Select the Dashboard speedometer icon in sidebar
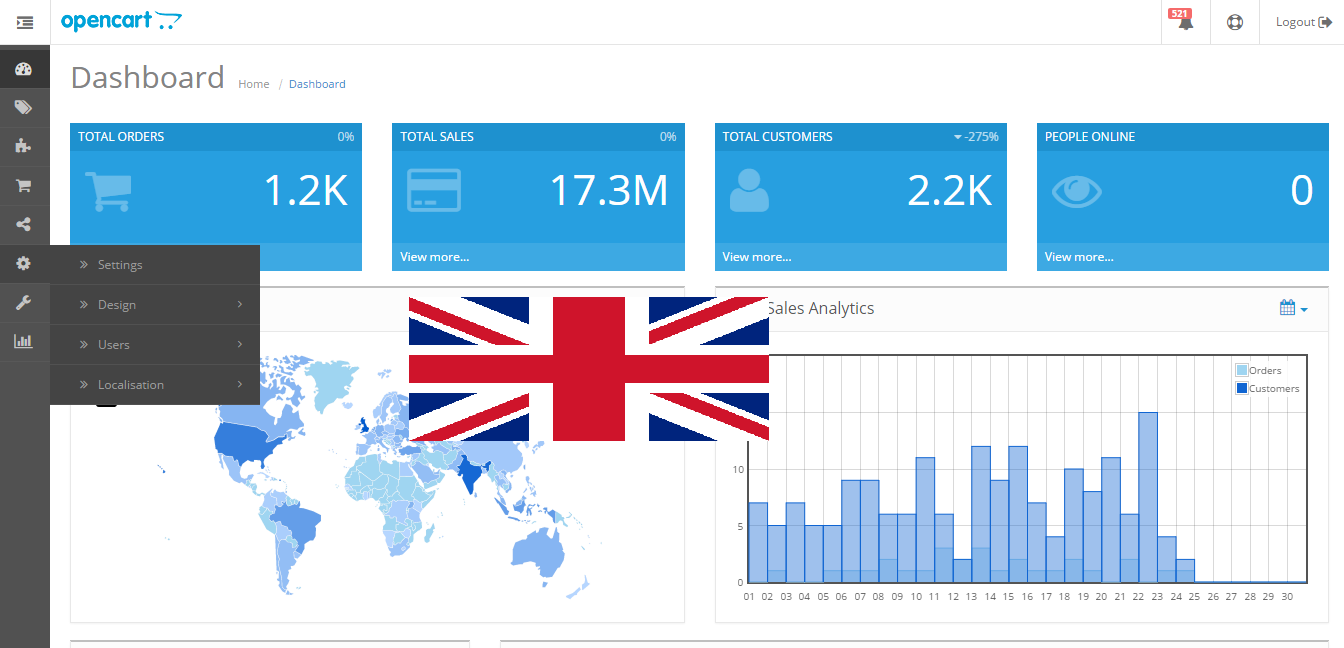The image size is (1344, 648). pyautogui.click(x=25, y=68)
